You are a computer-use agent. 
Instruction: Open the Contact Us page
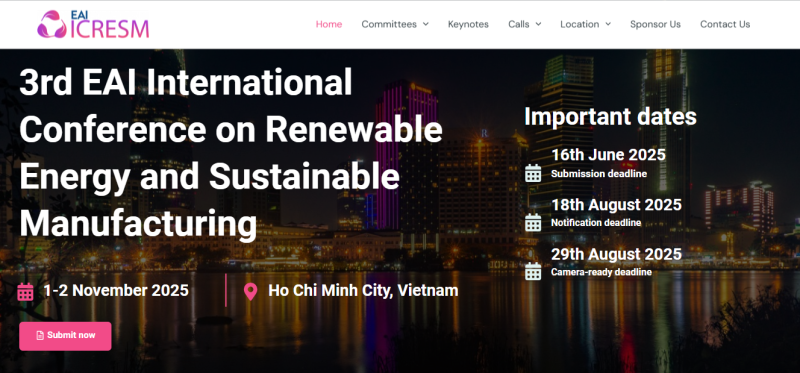725,24
